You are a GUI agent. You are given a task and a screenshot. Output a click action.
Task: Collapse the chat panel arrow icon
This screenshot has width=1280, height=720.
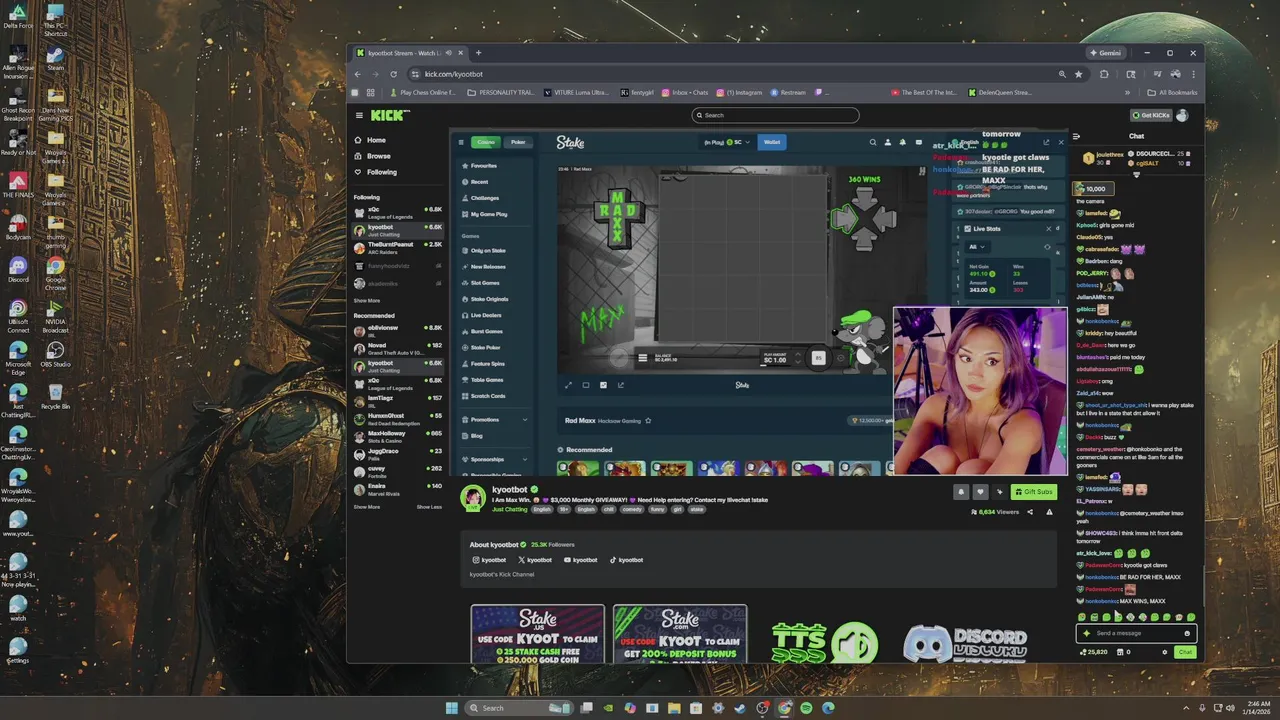coord(1076,136)
